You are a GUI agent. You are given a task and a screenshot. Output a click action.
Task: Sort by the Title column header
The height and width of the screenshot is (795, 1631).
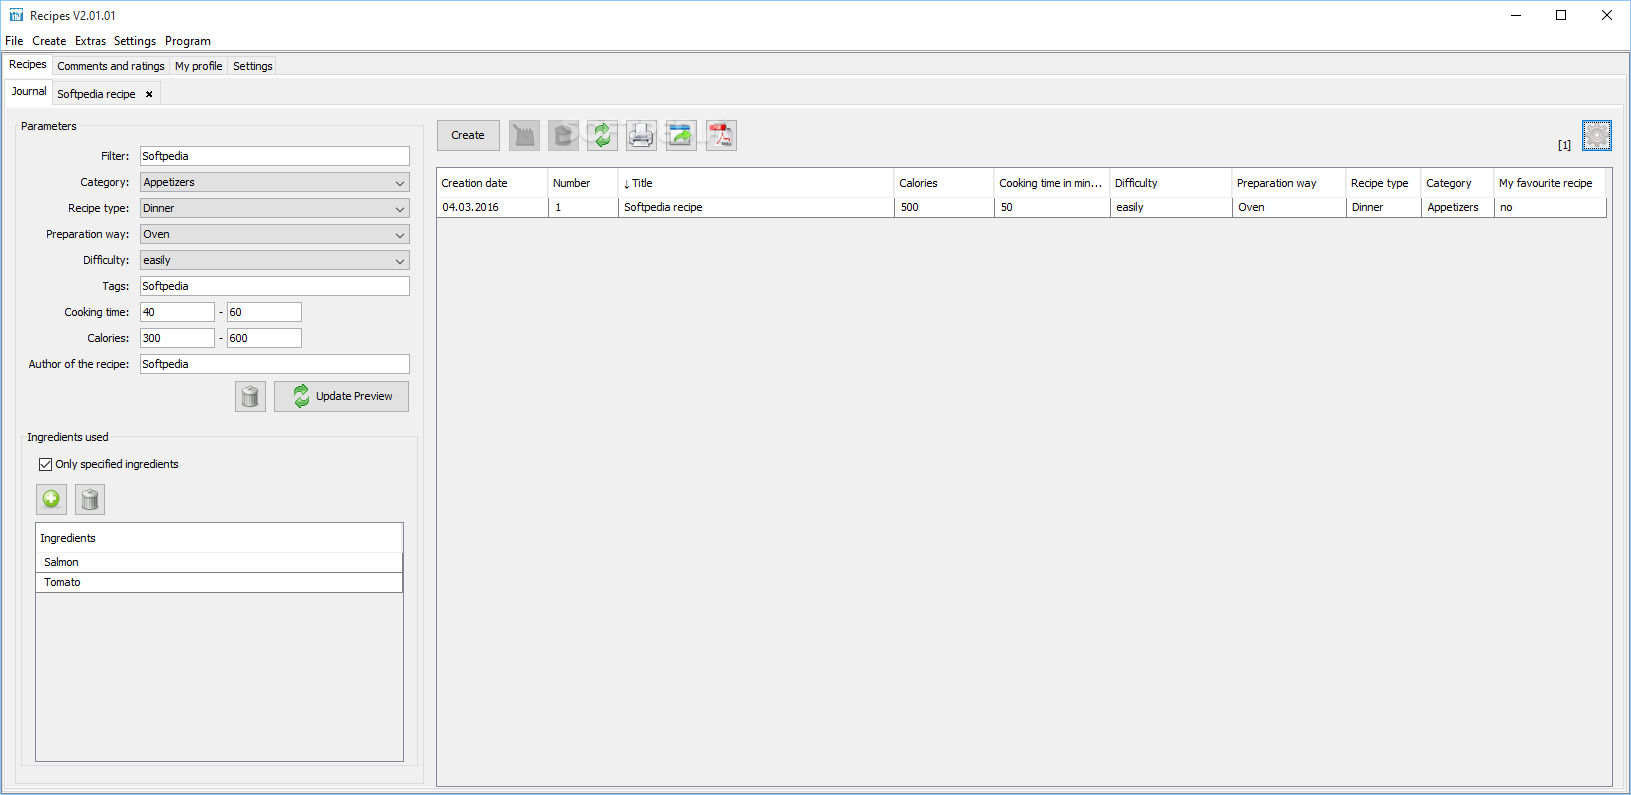tap(756, 183)
